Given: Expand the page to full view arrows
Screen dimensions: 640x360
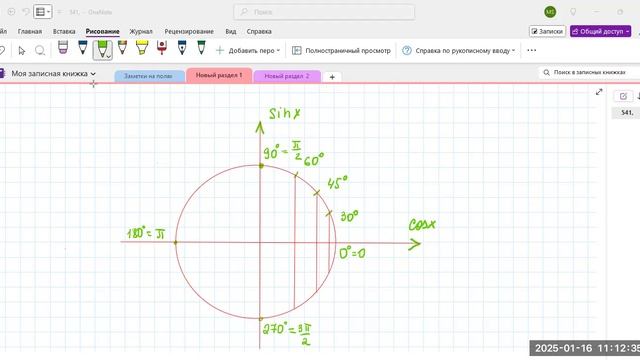Looking at the screenshot, I should (x=599, y=92).
